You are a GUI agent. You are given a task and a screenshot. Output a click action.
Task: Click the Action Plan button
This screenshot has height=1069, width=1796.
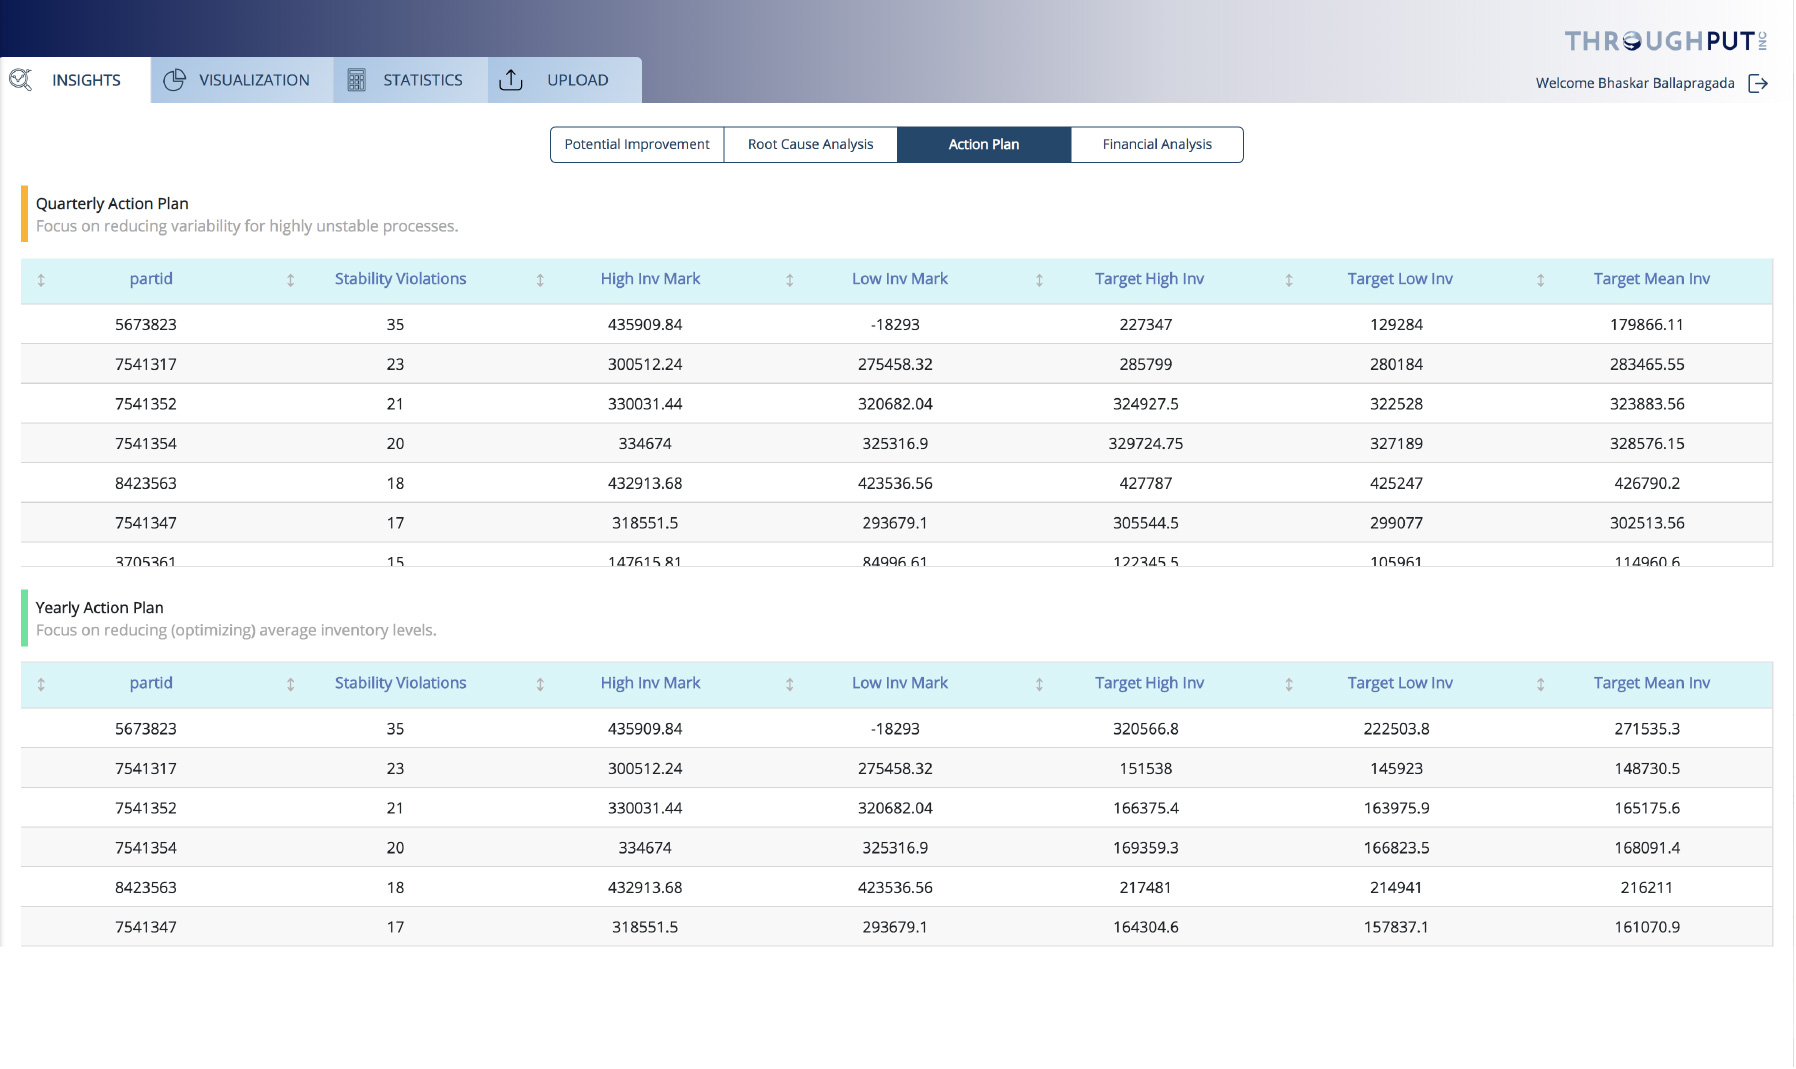coord(984,144)
